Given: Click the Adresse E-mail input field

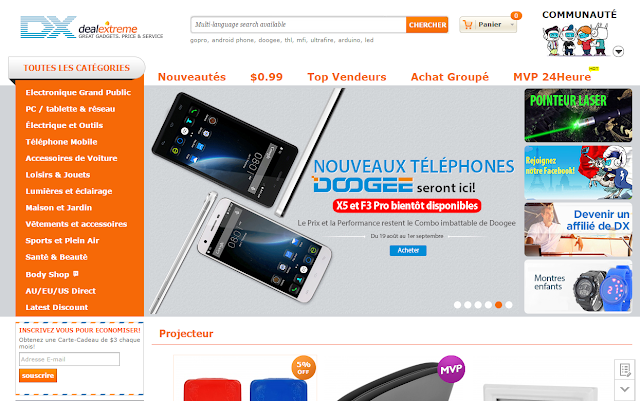Looking at the screenshot, I should [69, 359].
